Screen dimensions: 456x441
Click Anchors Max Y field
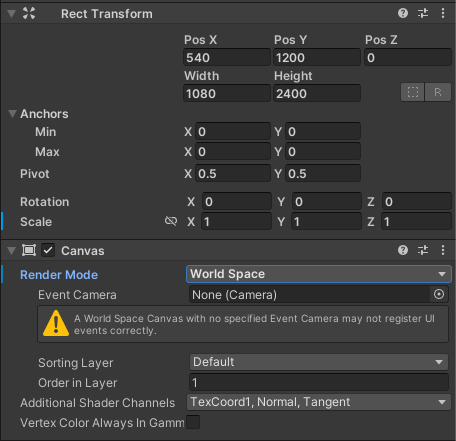click(323, 152)
